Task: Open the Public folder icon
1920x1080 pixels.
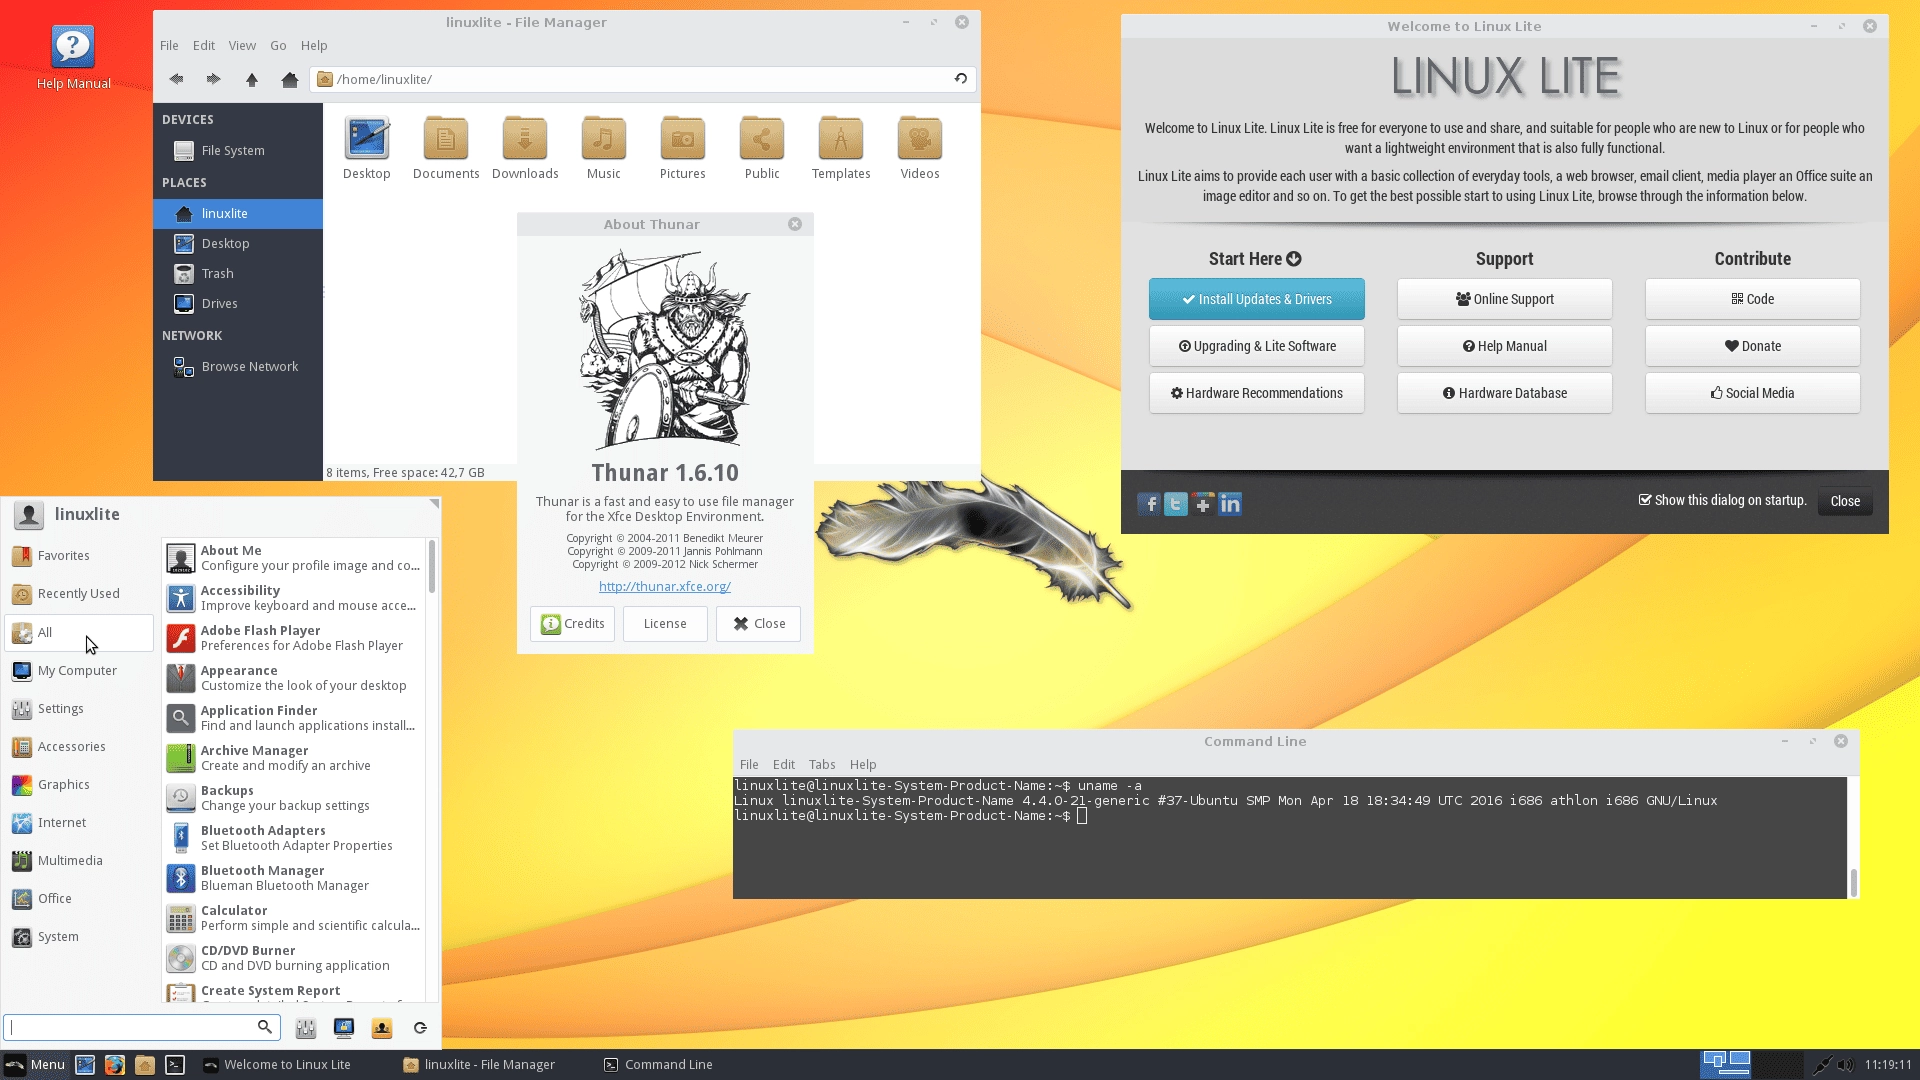Action: [x=762, y=148]
